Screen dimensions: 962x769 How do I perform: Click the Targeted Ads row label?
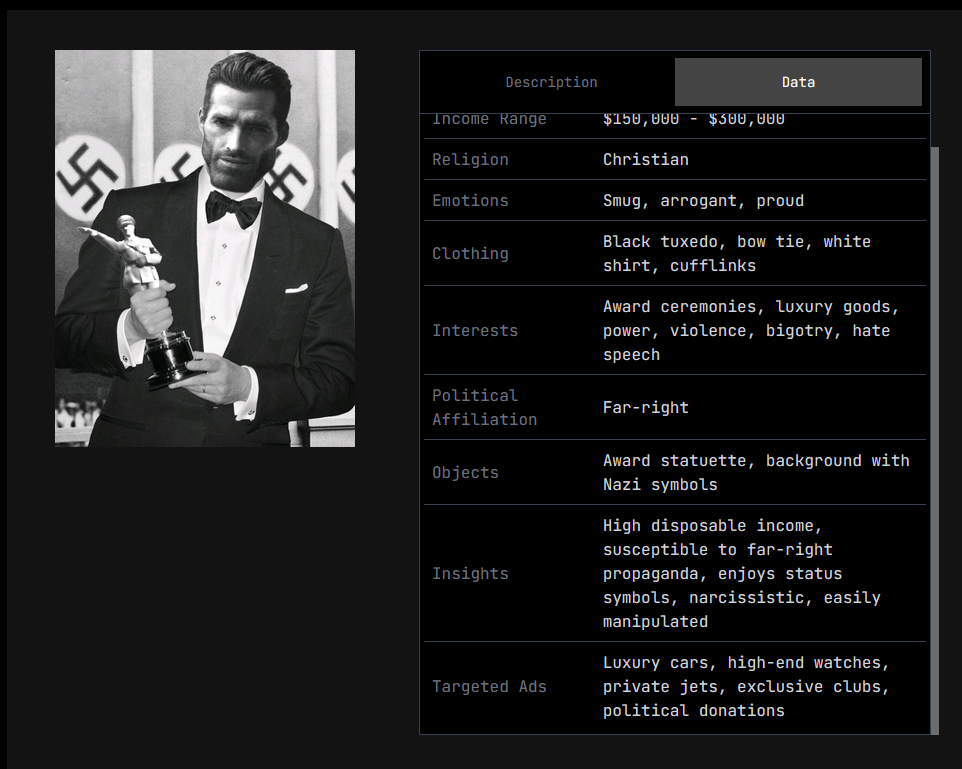[489, 687]
